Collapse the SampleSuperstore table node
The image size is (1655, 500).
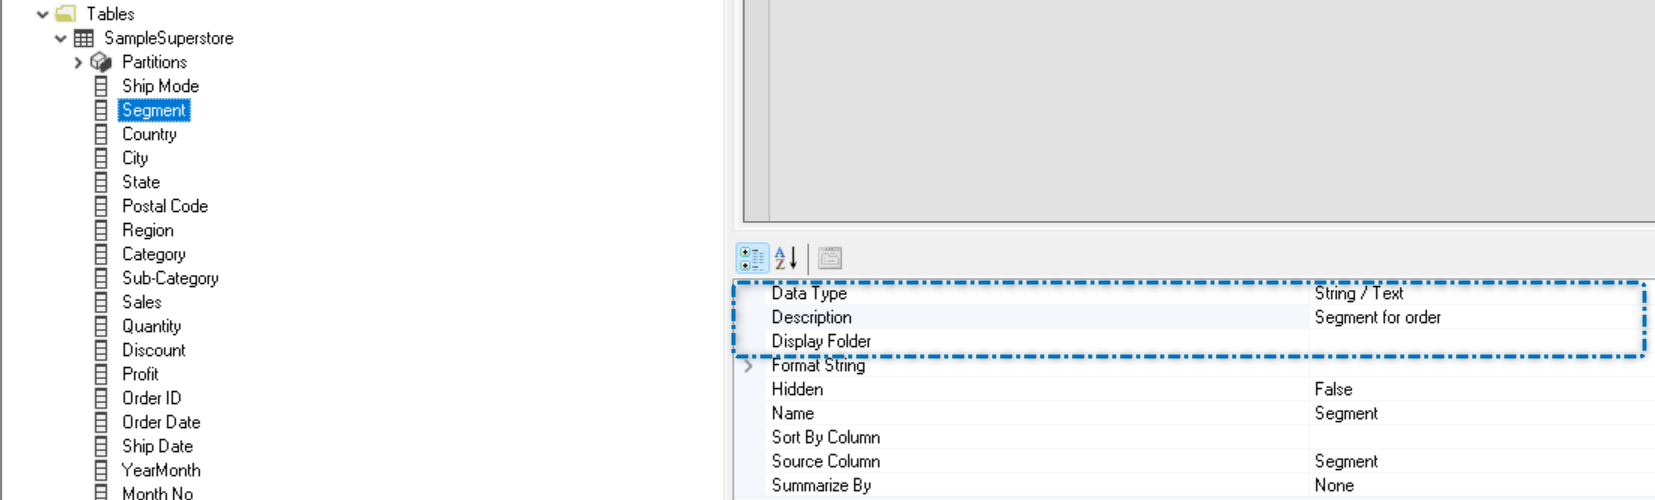[61, 38]
